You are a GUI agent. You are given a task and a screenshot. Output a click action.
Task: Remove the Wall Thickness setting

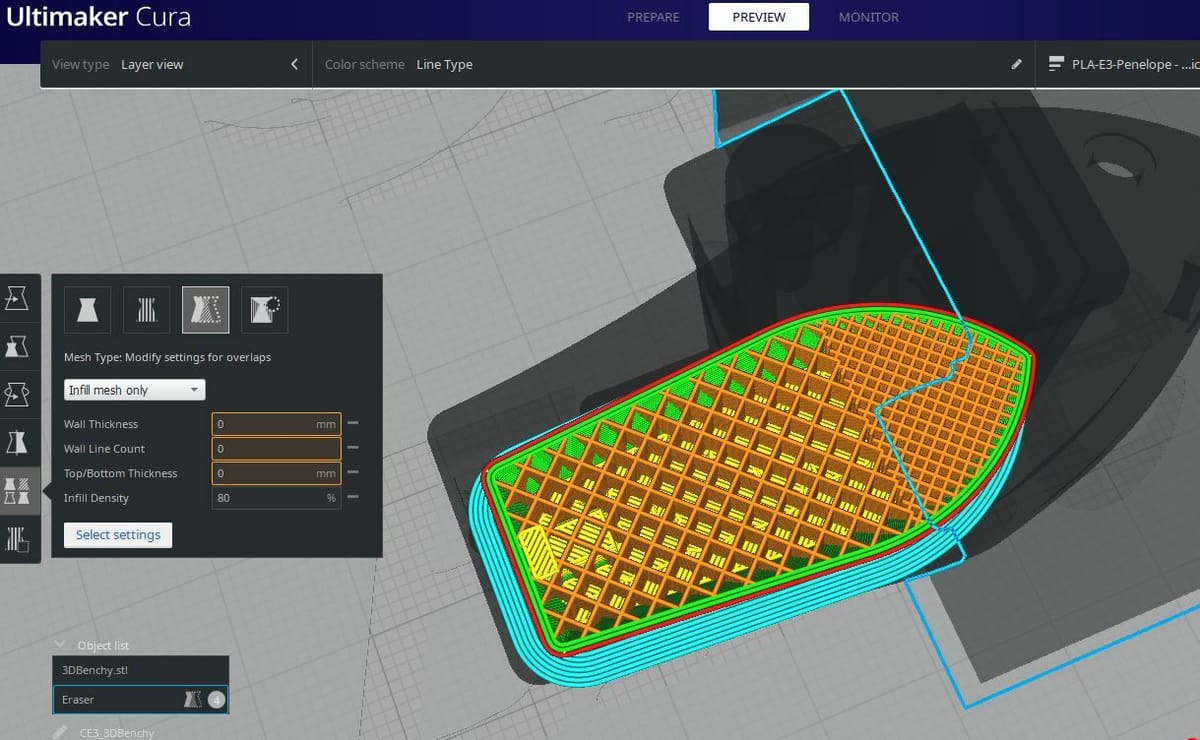[x=353, y=424]
